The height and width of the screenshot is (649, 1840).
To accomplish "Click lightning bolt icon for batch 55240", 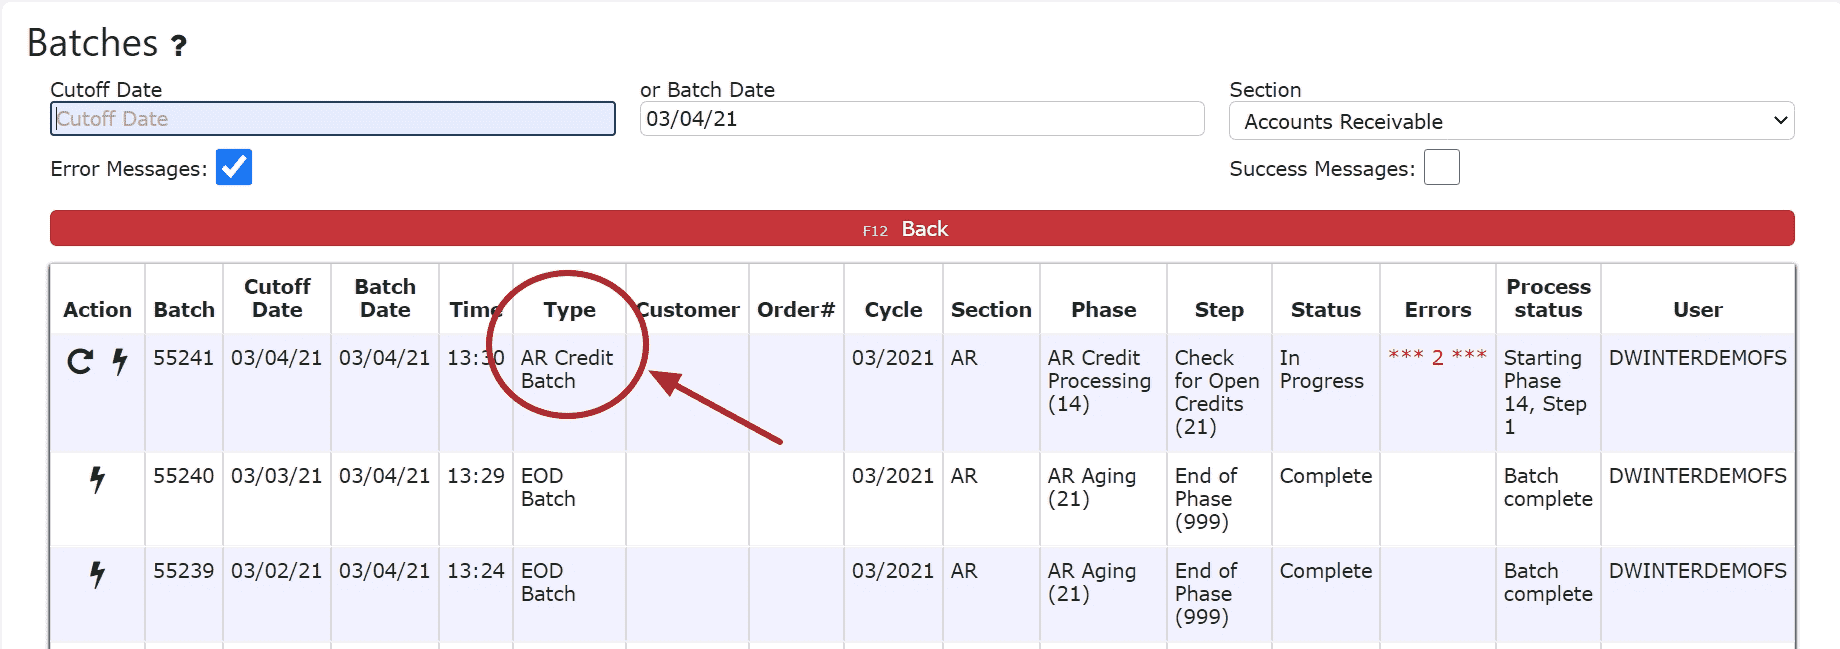I will [97, 479].
